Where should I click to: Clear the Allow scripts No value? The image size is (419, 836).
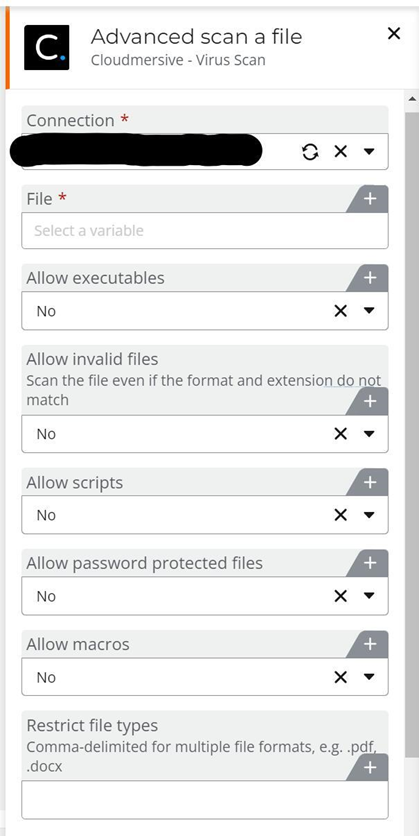pos(341,515)
